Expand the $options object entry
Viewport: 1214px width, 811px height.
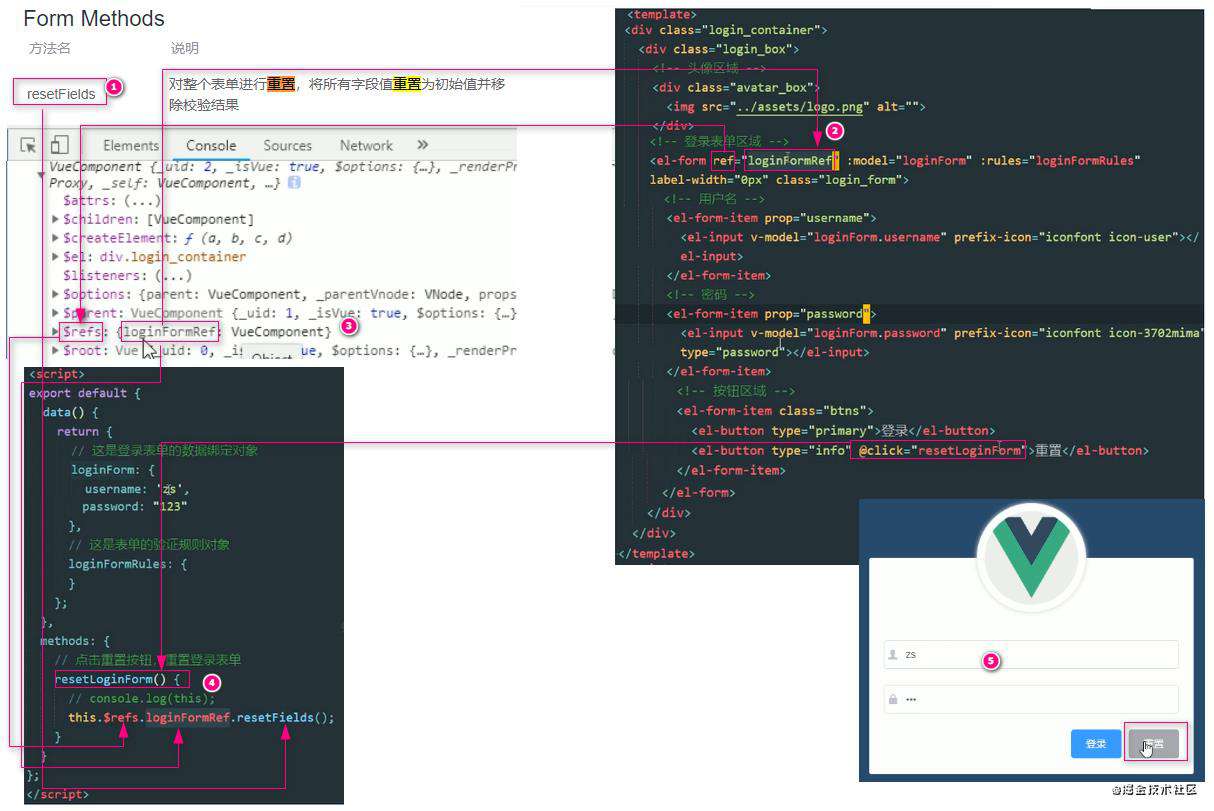pyautogui.click(x=55, y=294)
